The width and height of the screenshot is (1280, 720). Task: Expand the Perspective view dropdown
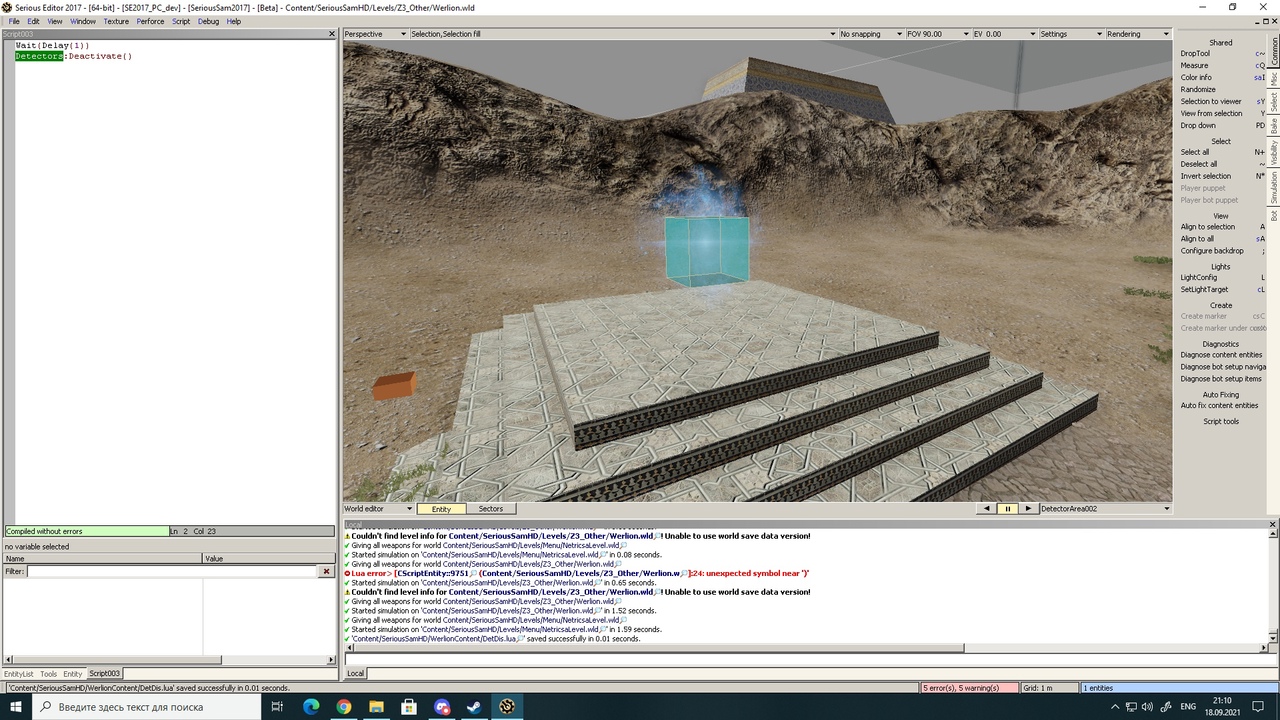[375, 34]
